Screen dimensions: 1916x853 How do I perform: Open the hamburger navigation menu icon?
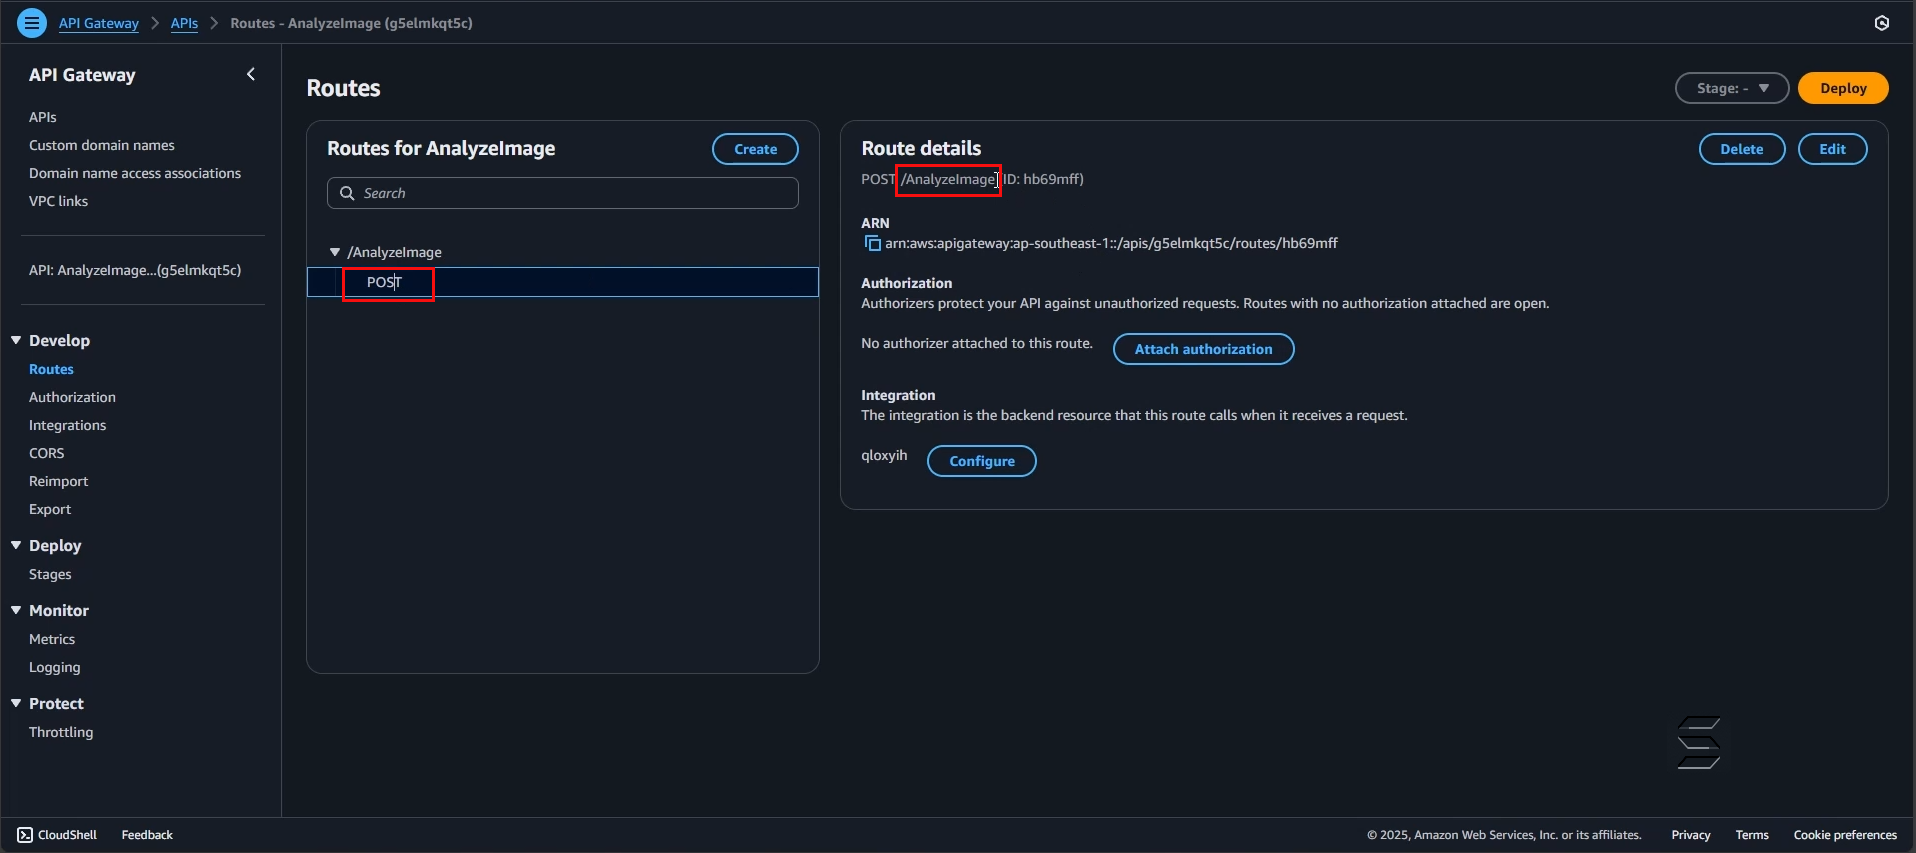tap(32, 22)
